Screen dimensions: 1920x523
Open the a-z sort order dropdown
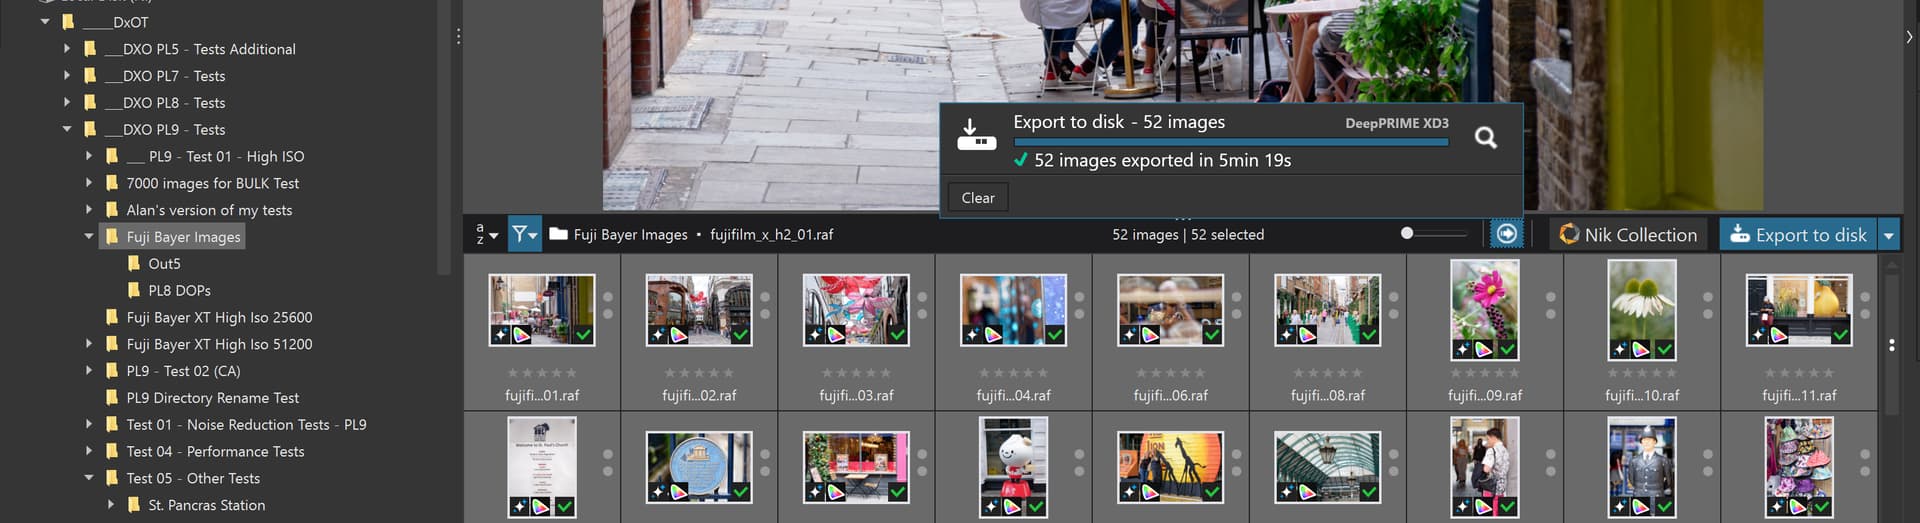tap(486, 234)
